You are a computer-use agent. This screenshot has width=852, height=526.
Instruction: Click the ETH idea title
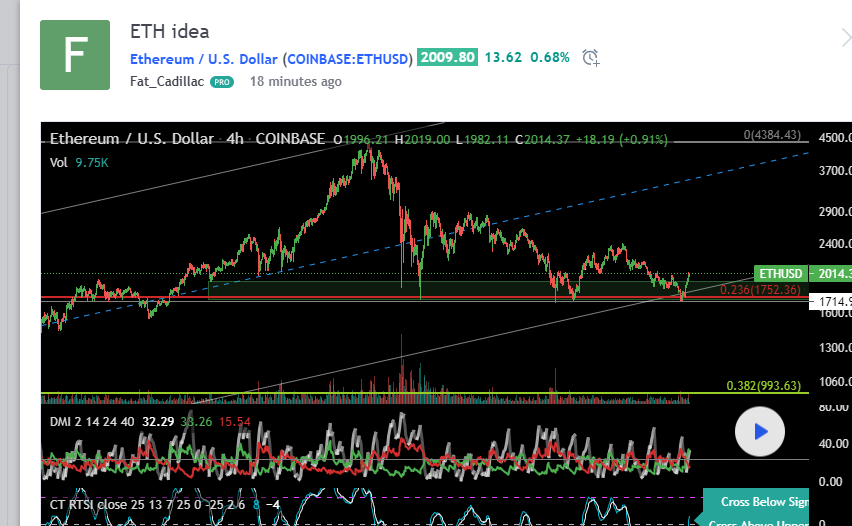170,31
